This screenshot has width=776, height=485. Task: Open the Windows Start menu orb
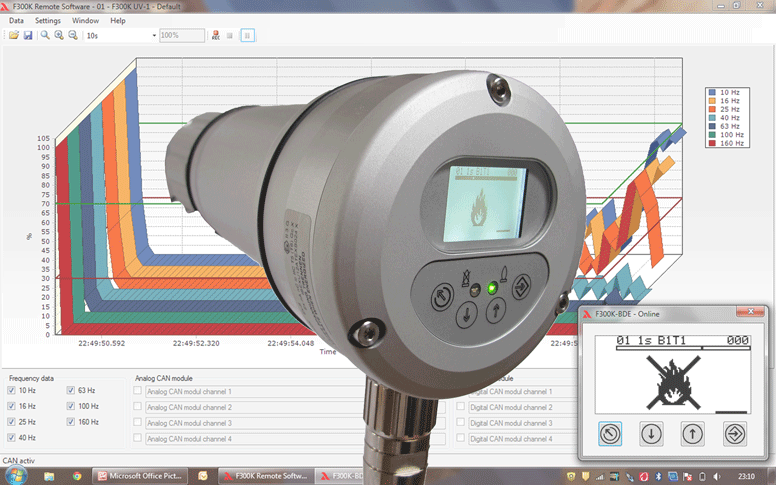click(15, 476)
